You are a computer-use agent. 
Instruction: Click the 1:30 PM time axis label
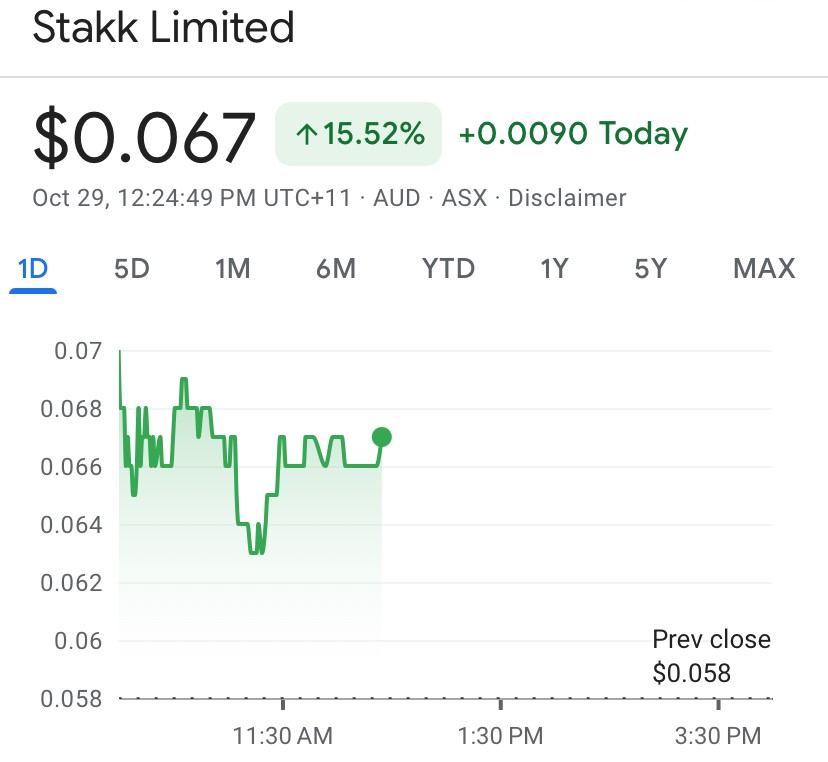(x=500, y=736)
